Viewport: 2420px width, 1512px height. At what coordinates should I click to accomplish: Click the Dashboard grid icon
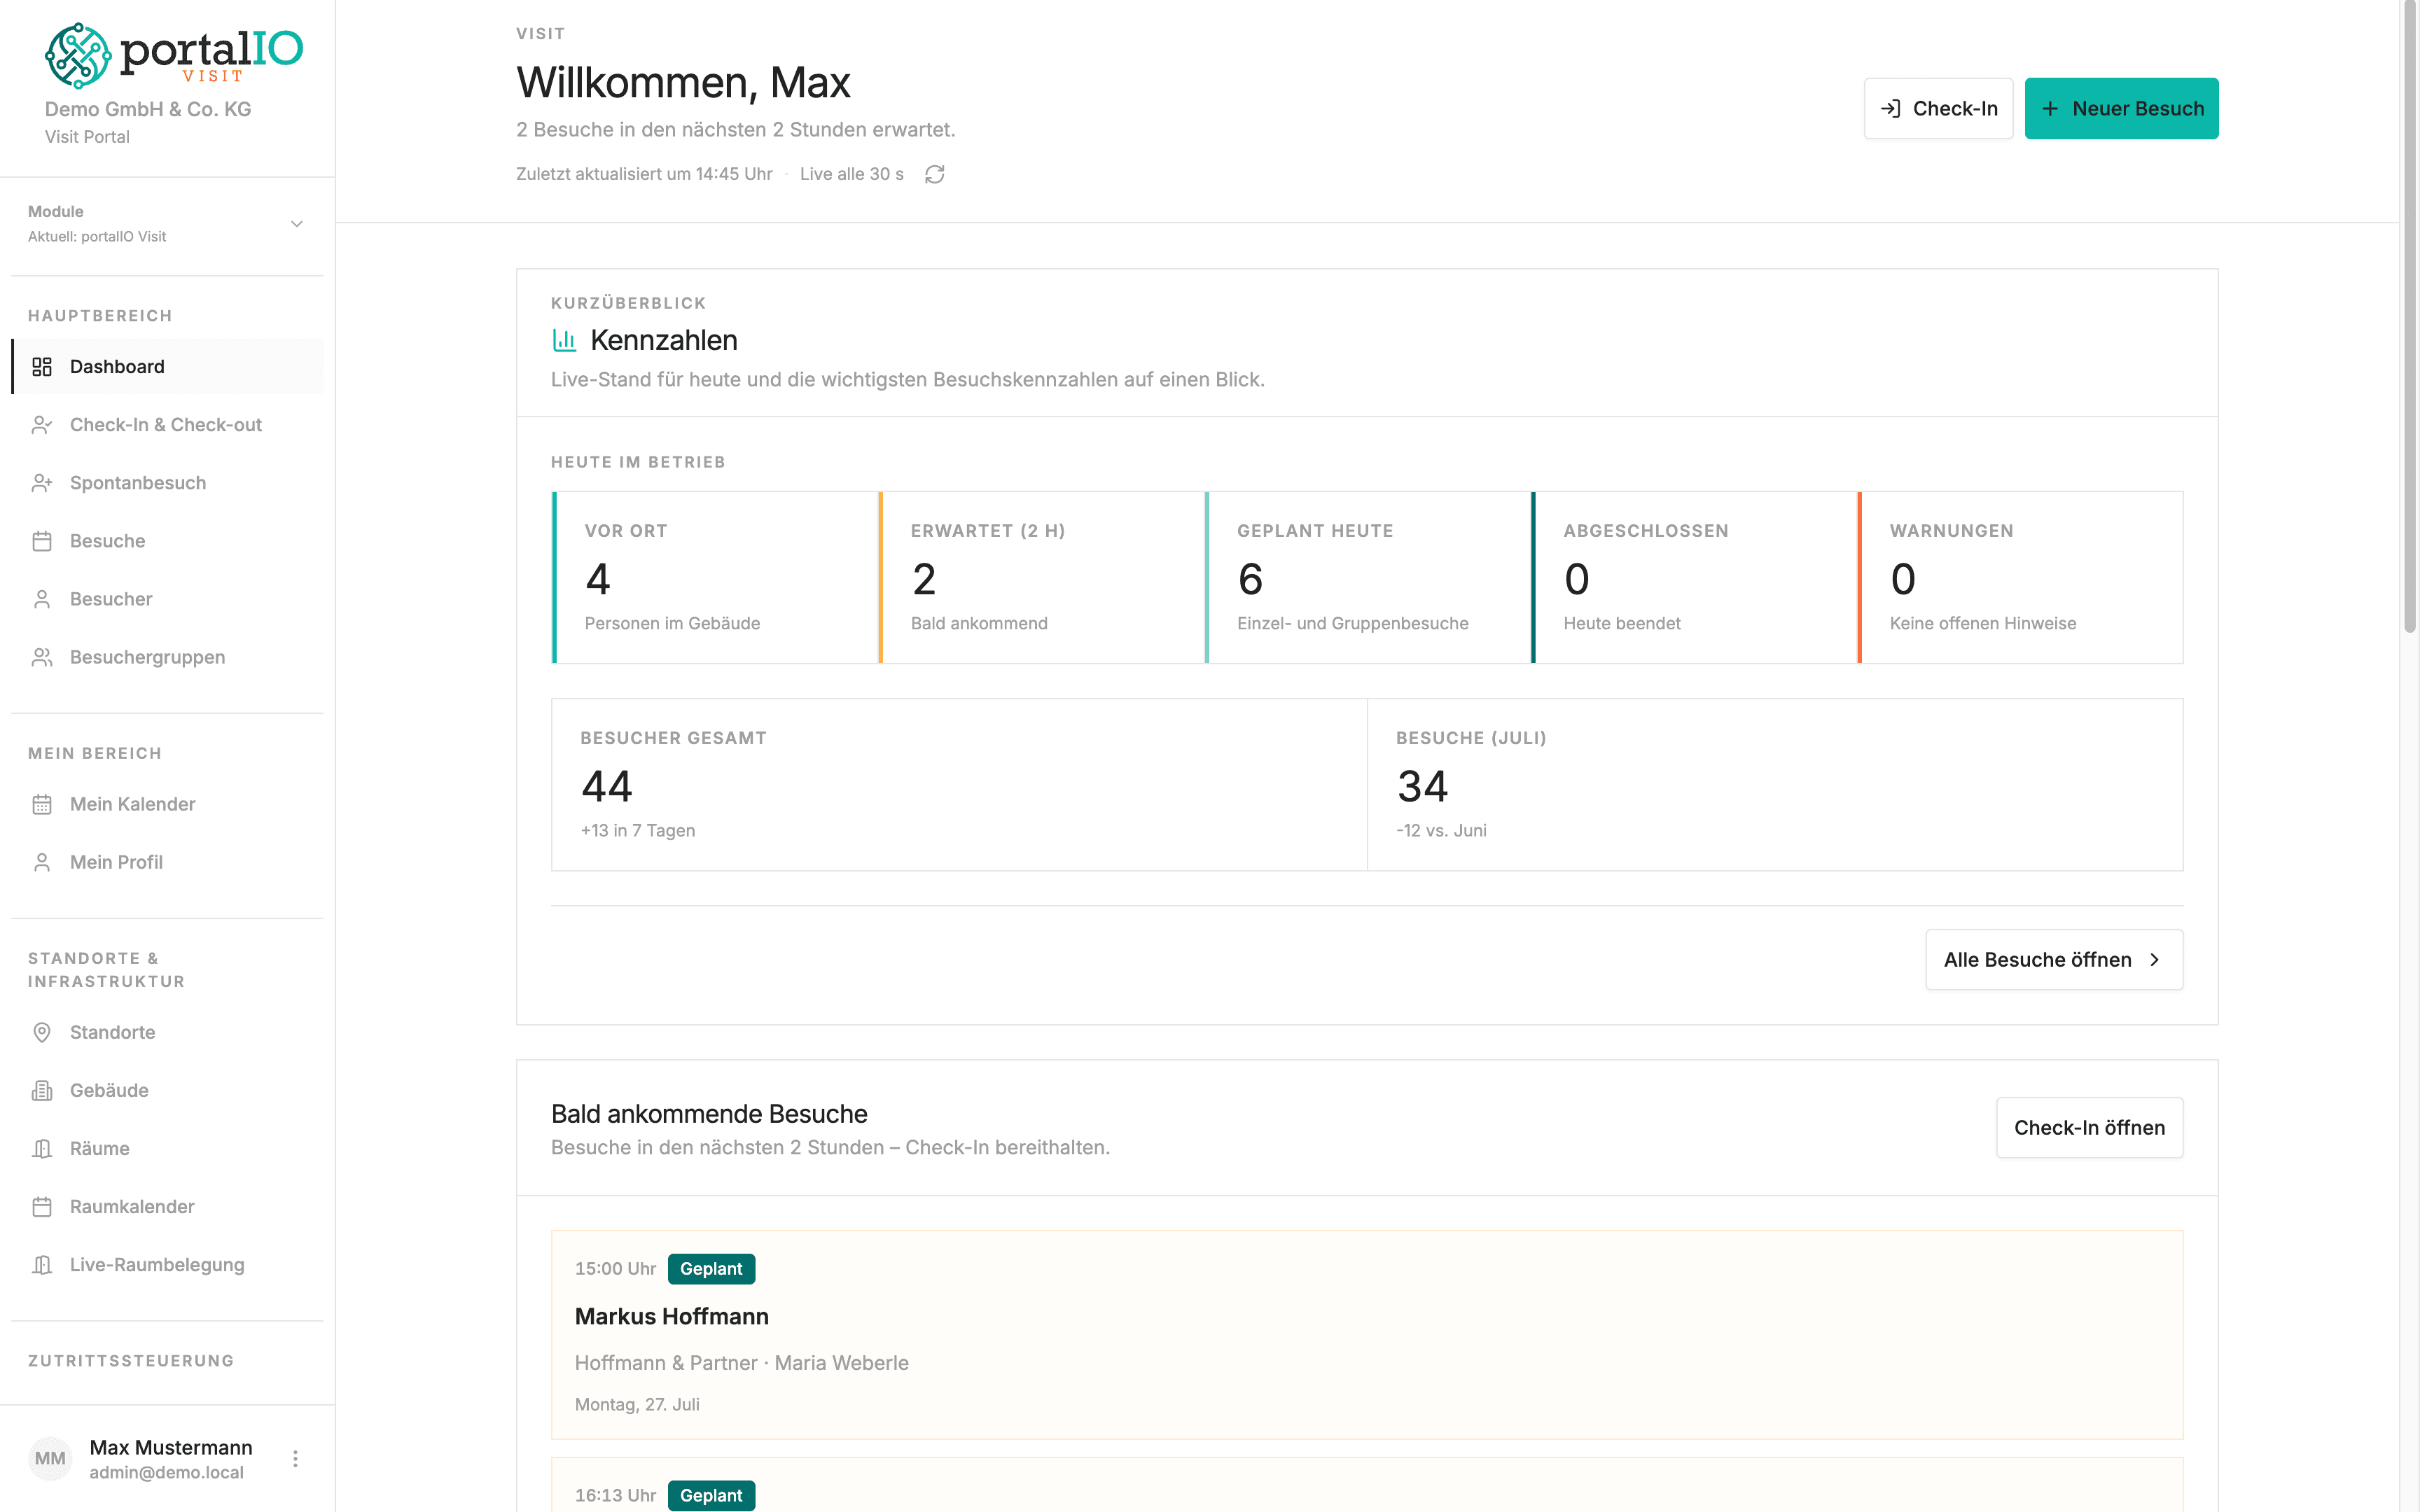pyautogui.click(x=42, y=367)
